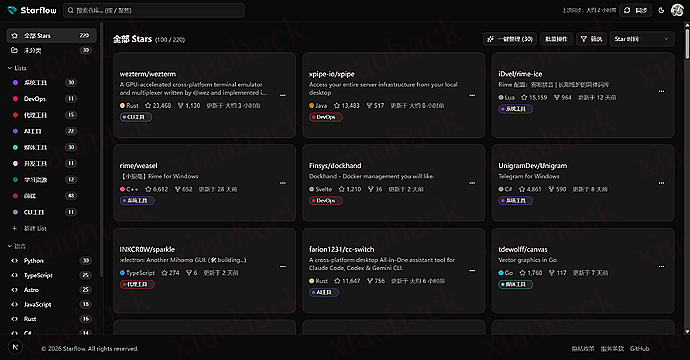Click AI工具 tag on cc-switch card
Screen dimensions: 690x360
pyautogui.click(x=324, y=292)
